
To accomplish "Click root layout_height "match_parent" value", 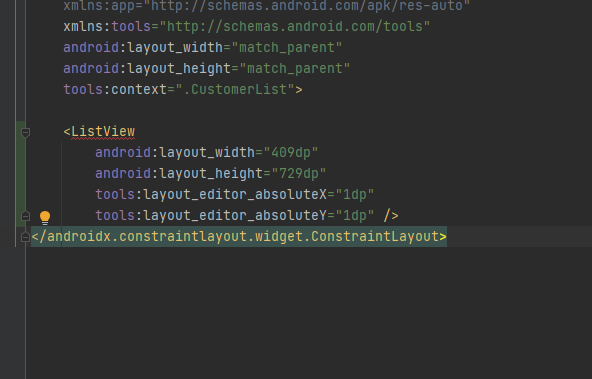I will [x=294, y=69].
